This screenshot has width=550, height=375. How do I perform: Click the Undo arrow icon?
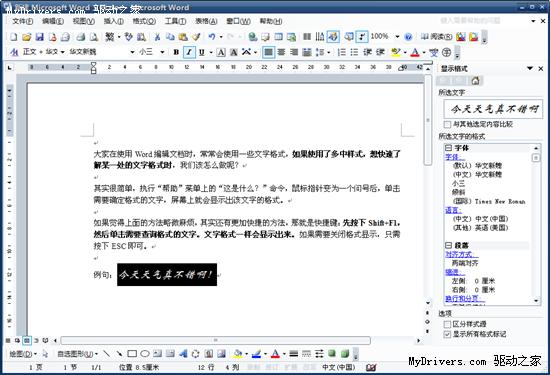click(212, 36)
